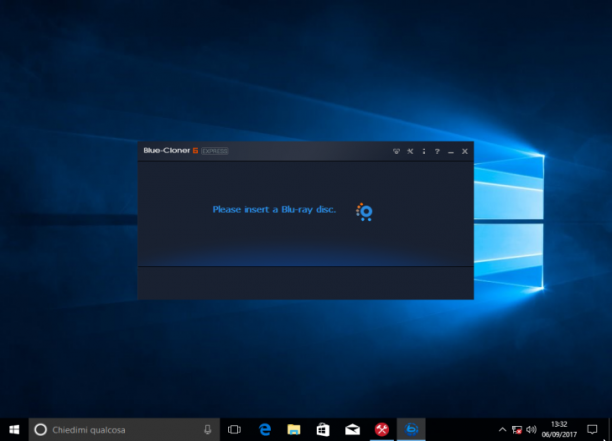Open File Explorer from taskbar
Image resolution: width=612 pixels, height=441 pixels.
(294, 430)
